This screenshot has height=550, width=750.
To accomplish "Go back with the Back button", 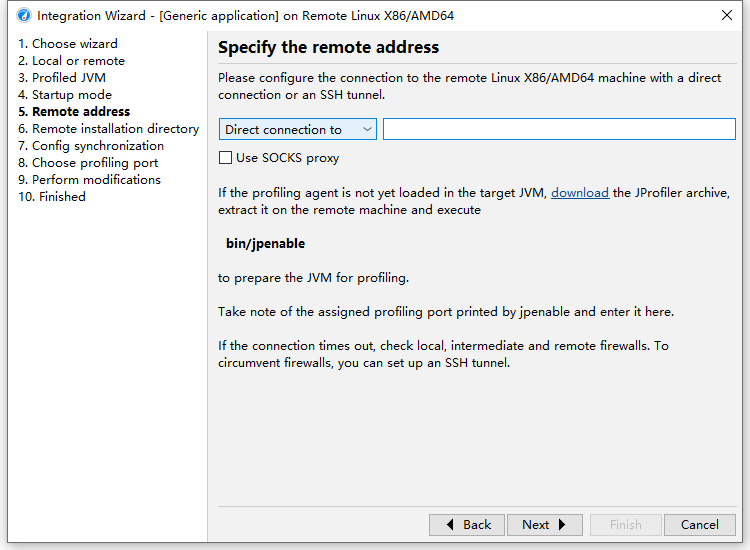I will pyautogui.click(x=466, y=525).
